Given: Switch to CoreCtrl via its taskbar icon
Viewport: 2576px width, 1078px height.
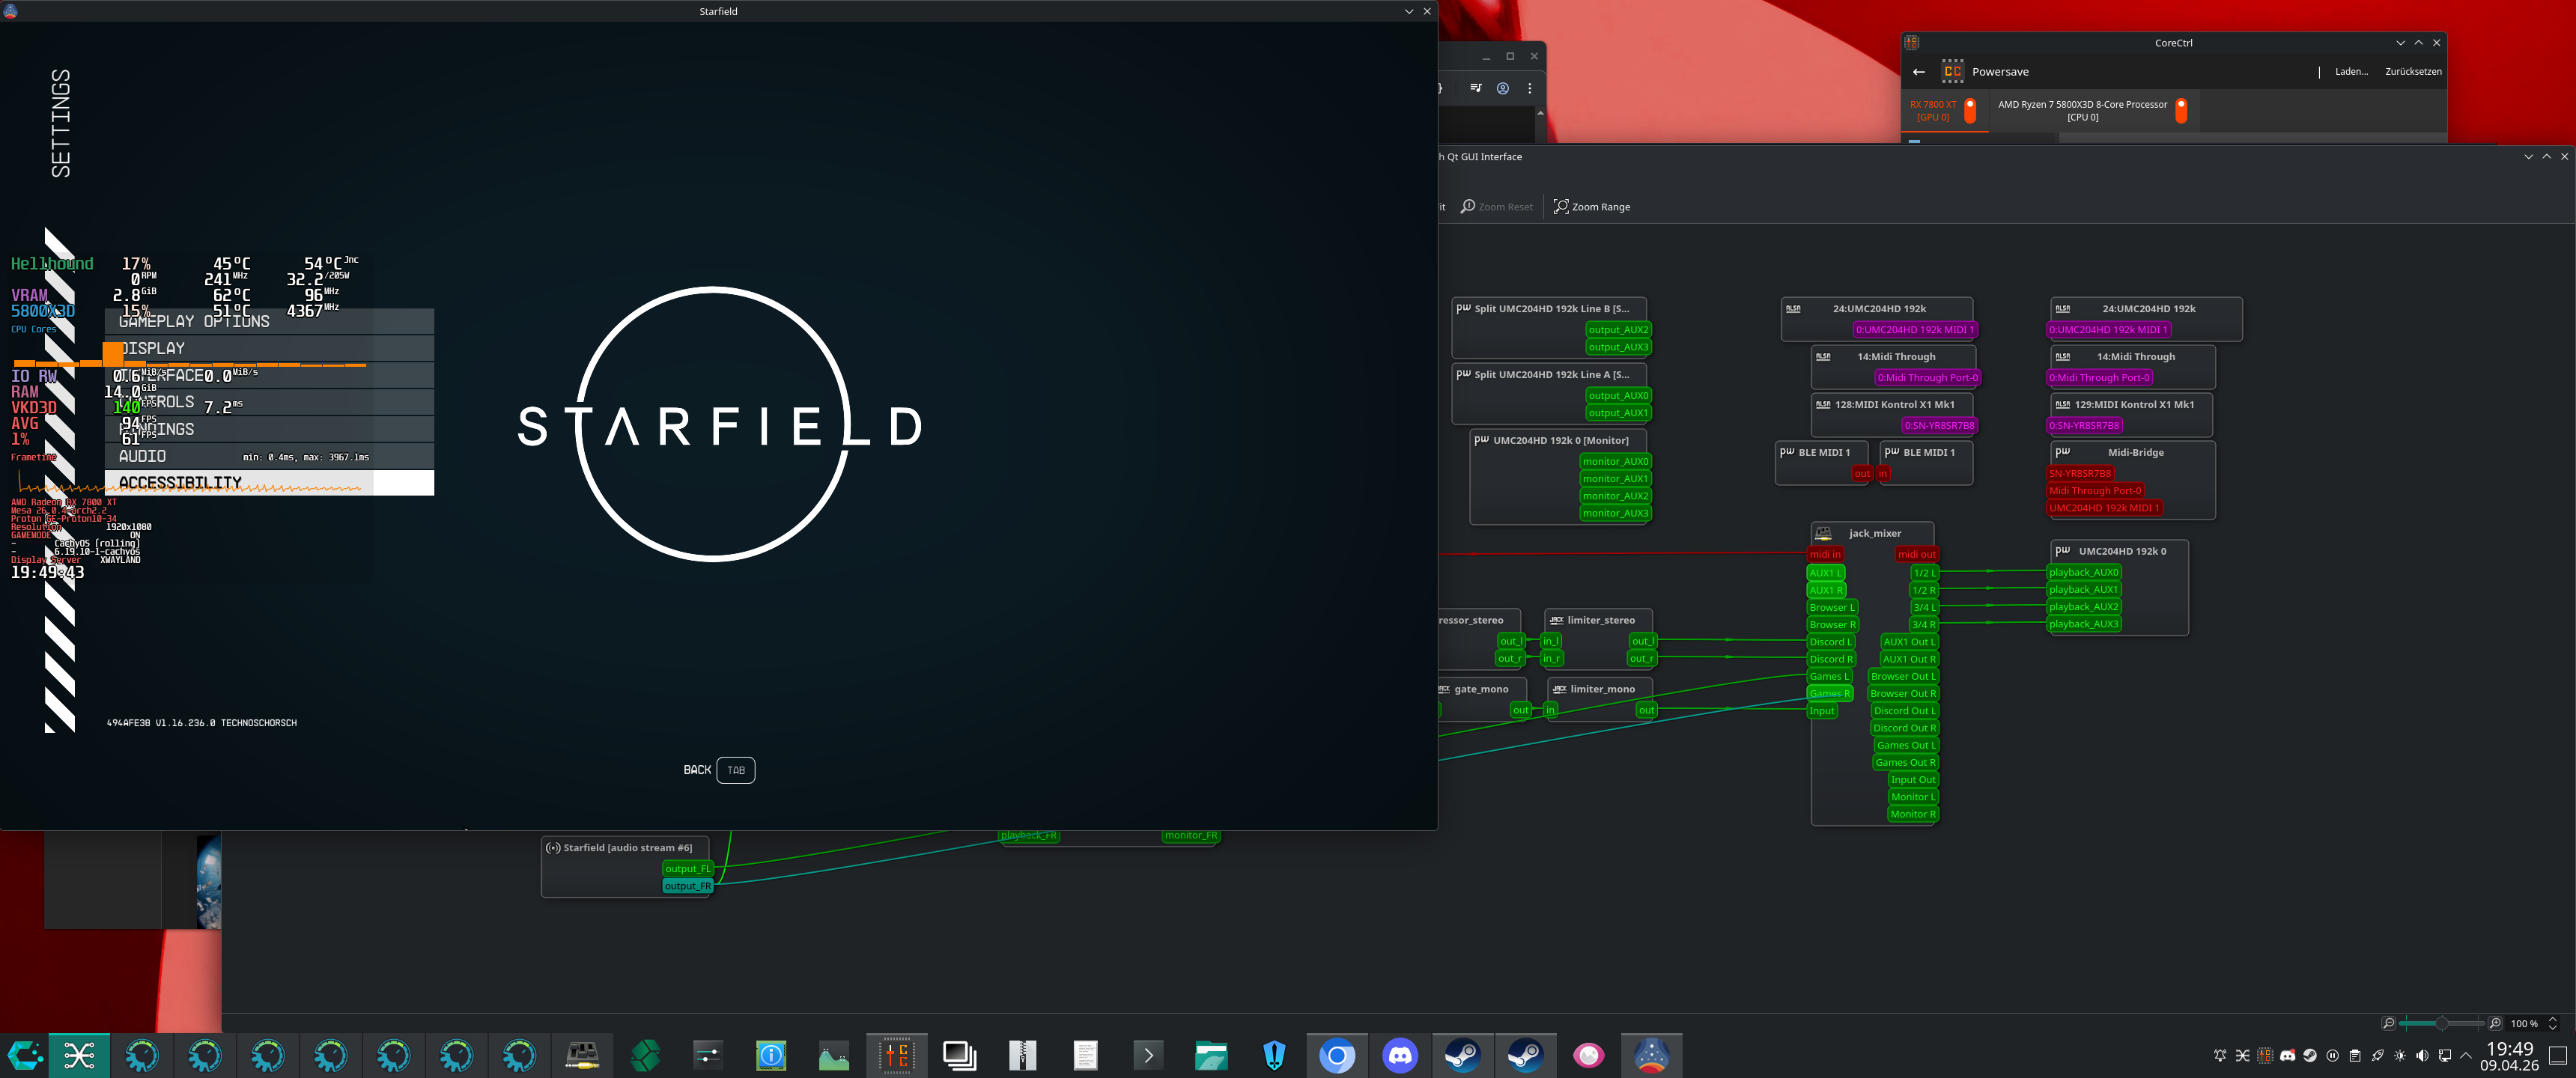Looking at the screenshot, I should pyautogui.click(x=897, y=1055).
